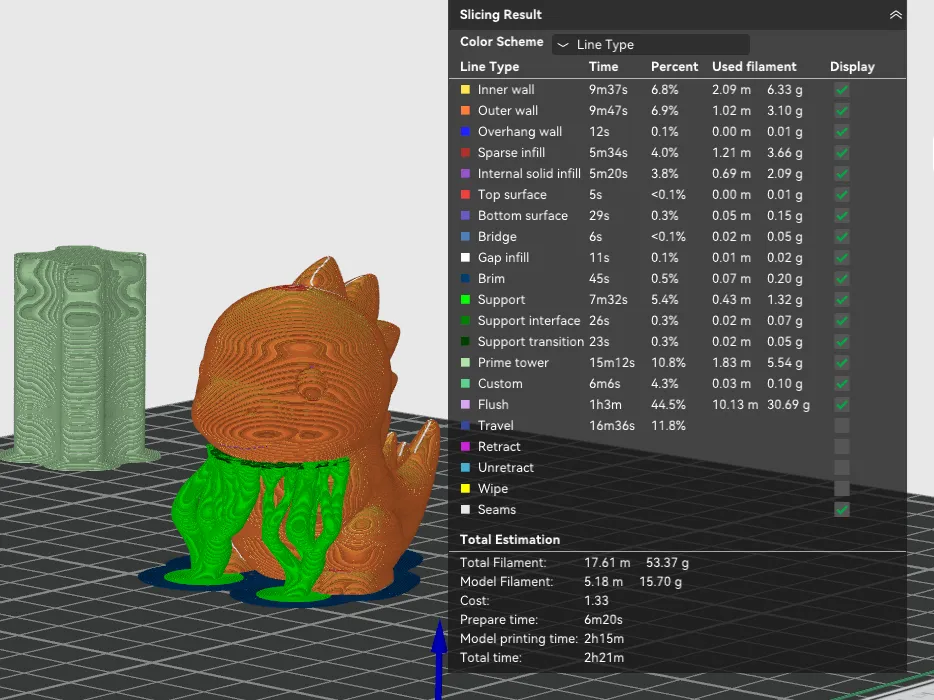
Task: Click the Cost value 1.33
Action: [x=596, y=601]
